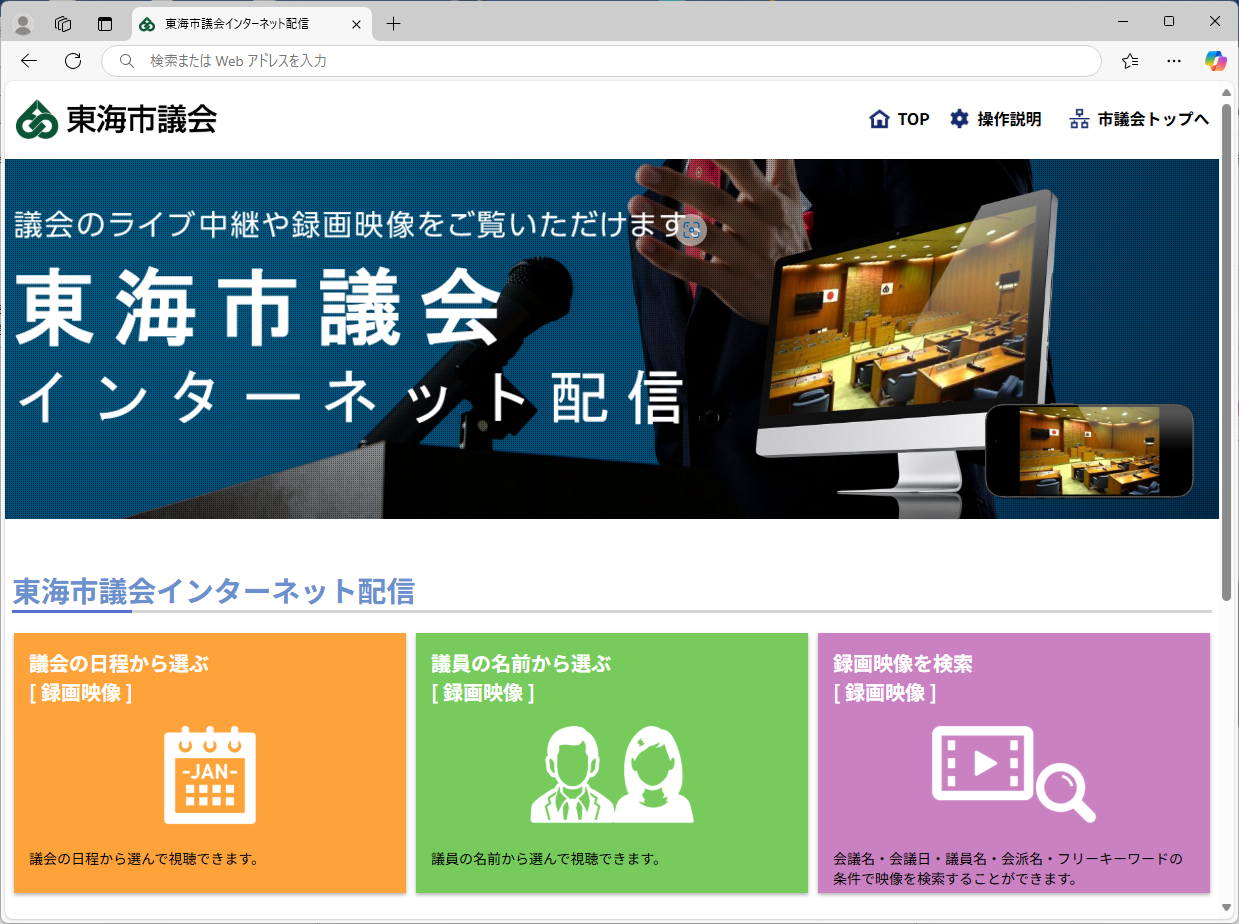Focus the address bar input
1239x924 pixels.
click(601, 61)
